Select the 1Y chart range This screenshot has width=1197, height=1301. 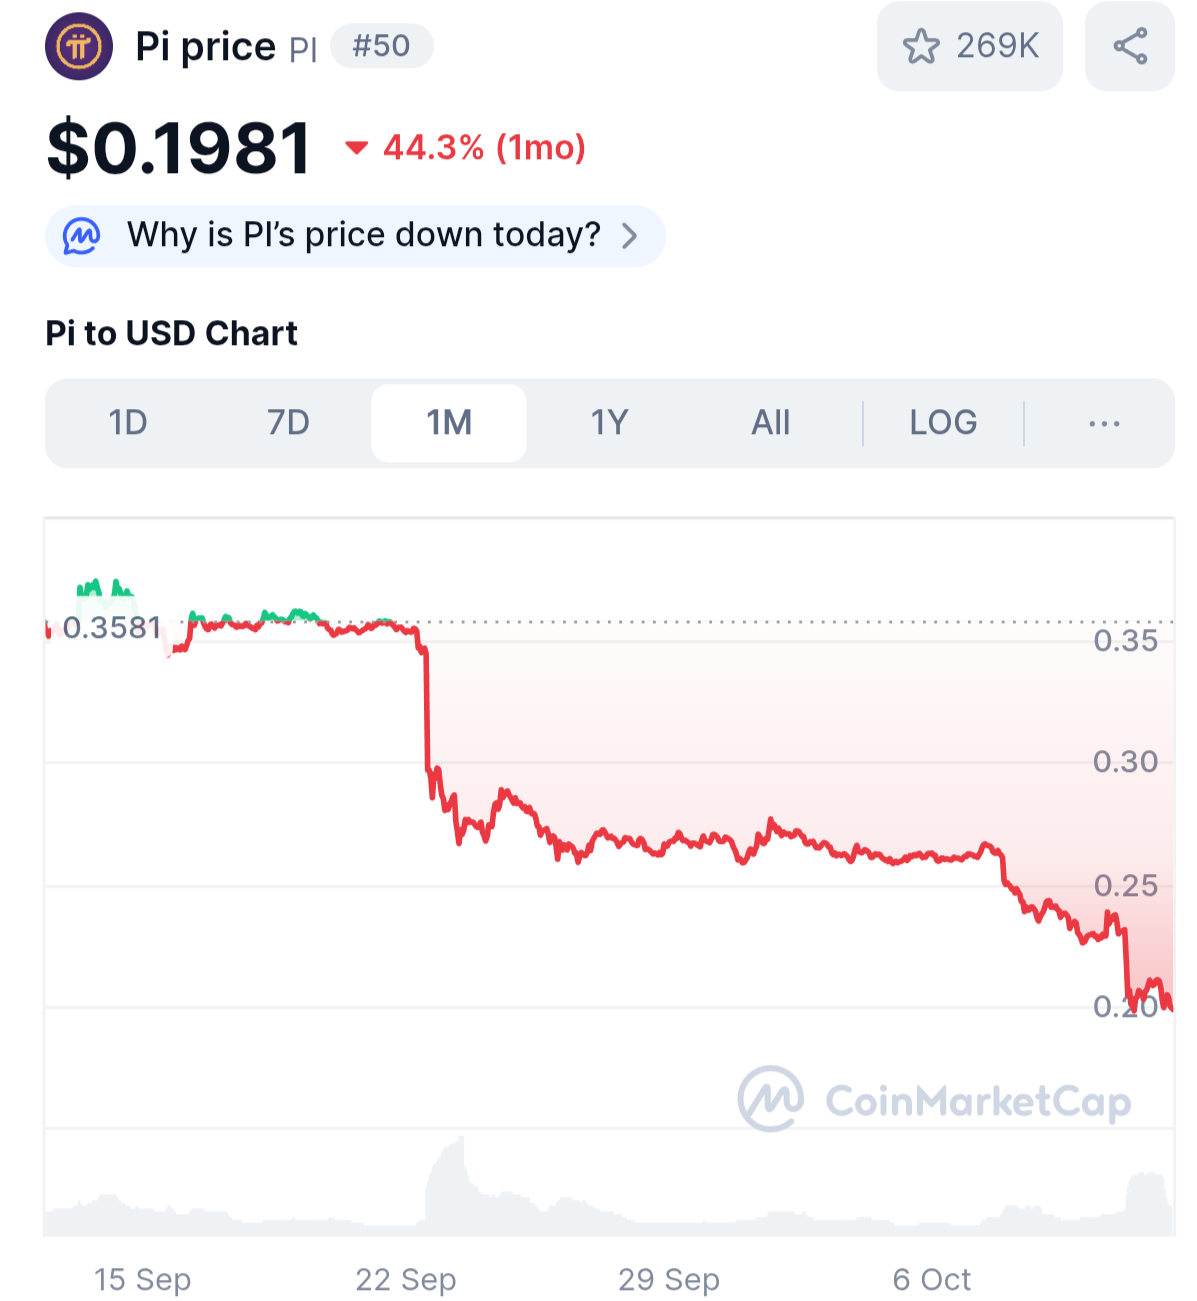point(609,423)
